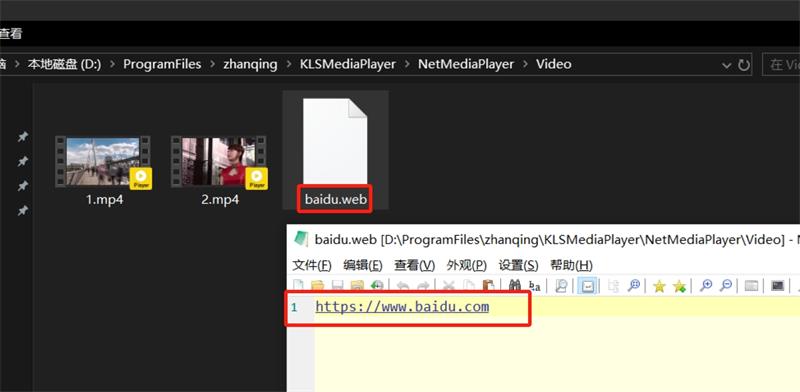This screenshot has width=800, height=392.
Task: Open the 设置(S) menu
Action: tap(518, 265)
